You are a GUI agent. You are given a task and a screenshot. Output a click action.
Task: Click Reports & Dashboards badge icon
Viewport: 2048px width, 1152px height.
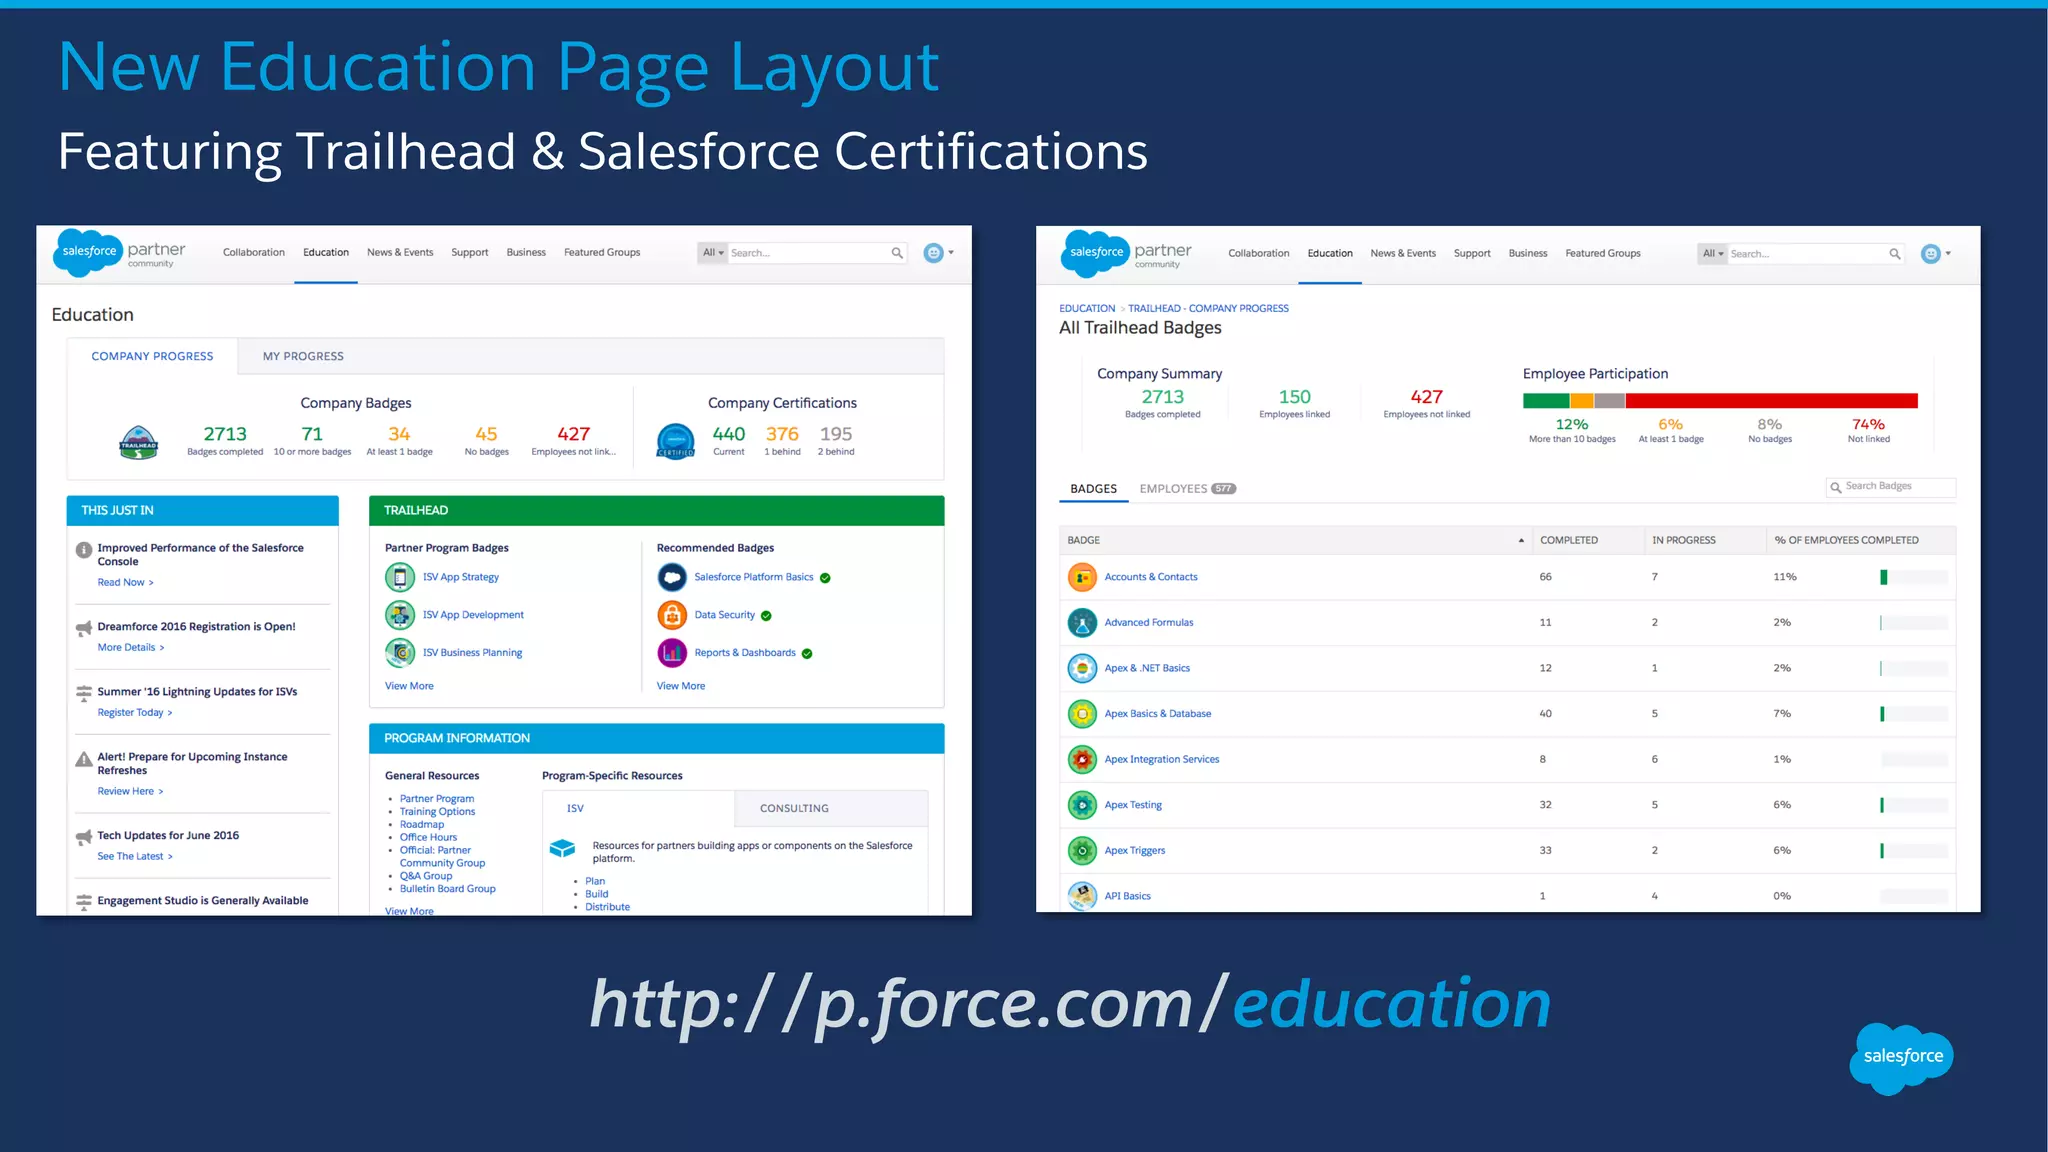[672, 653]
